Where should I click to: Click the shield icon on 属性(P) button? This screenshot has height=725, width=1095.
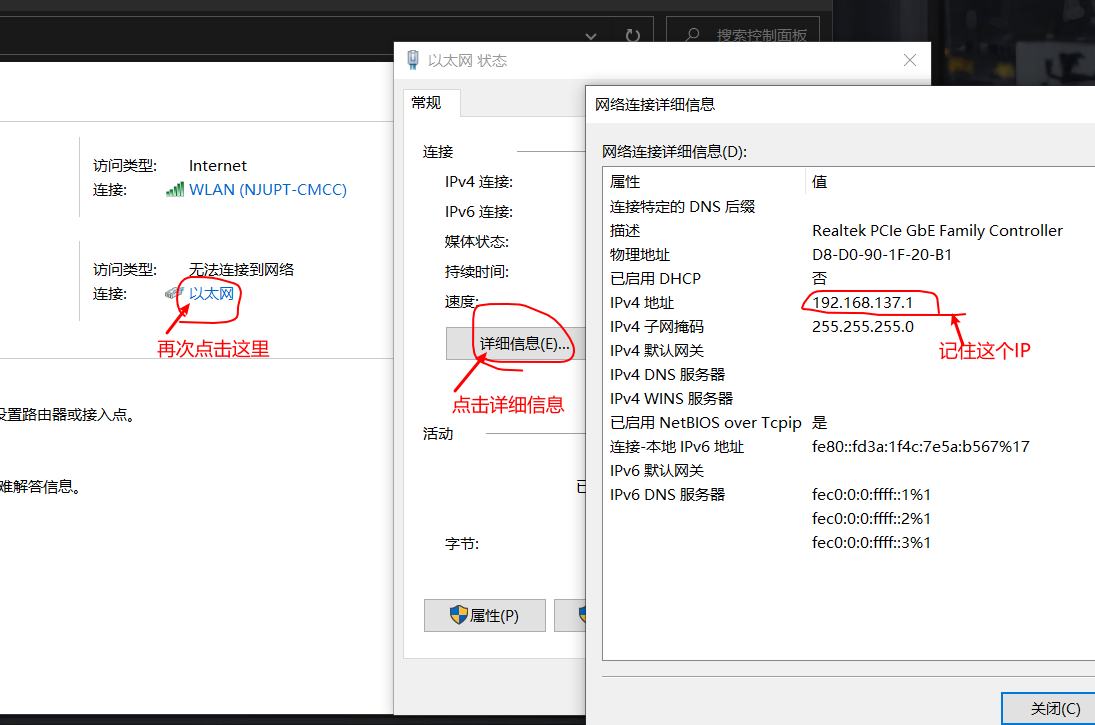pos(459,615)
